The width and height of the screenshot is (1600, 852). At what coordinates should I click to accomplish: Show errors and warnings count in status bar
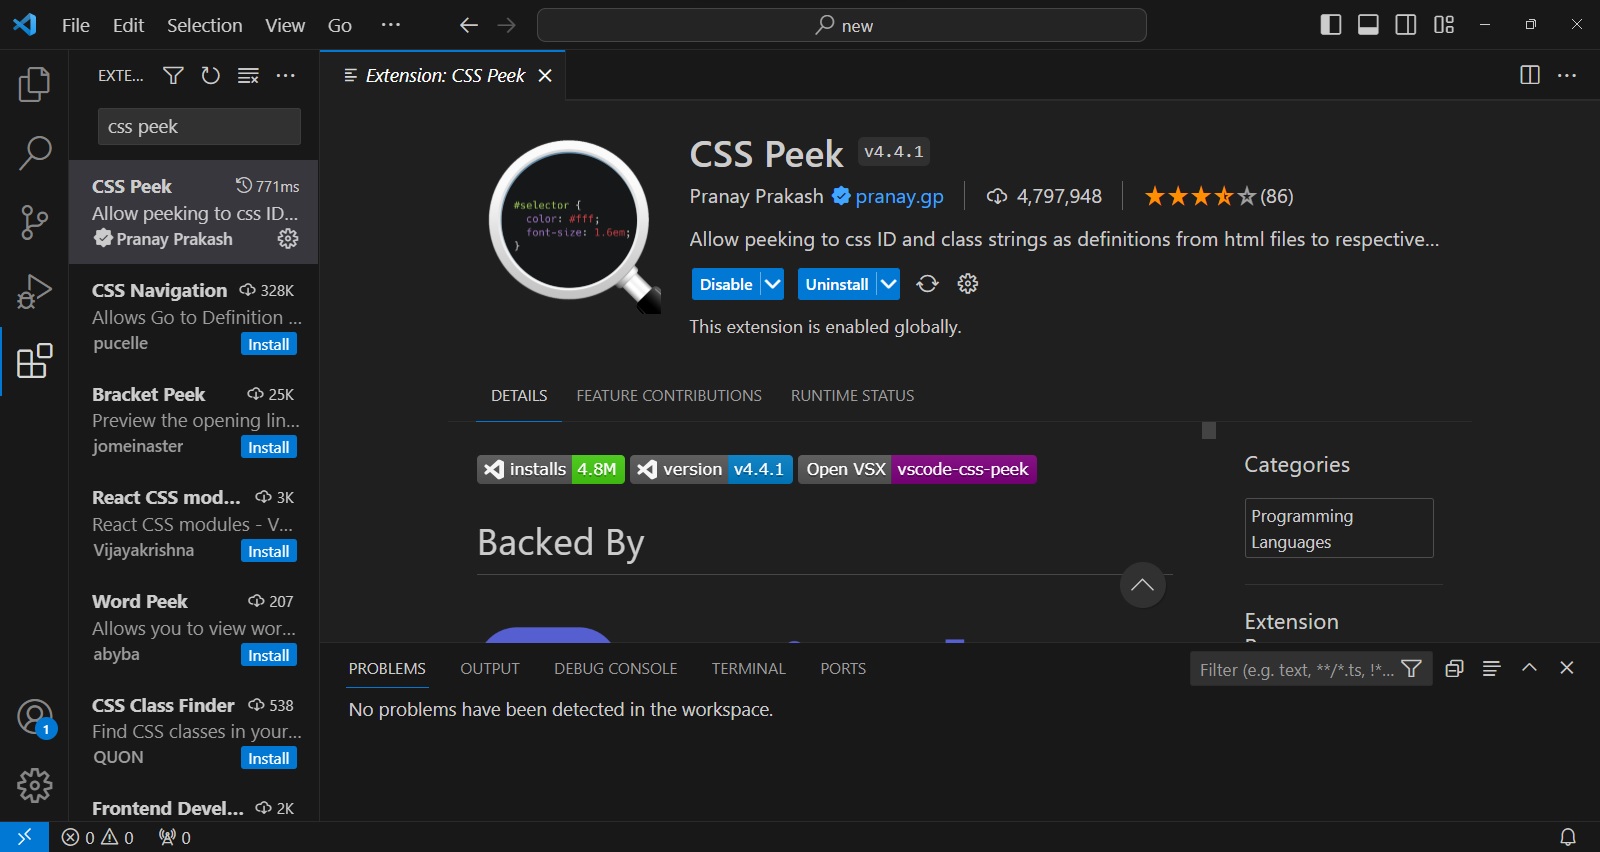[x=98, y=837]
